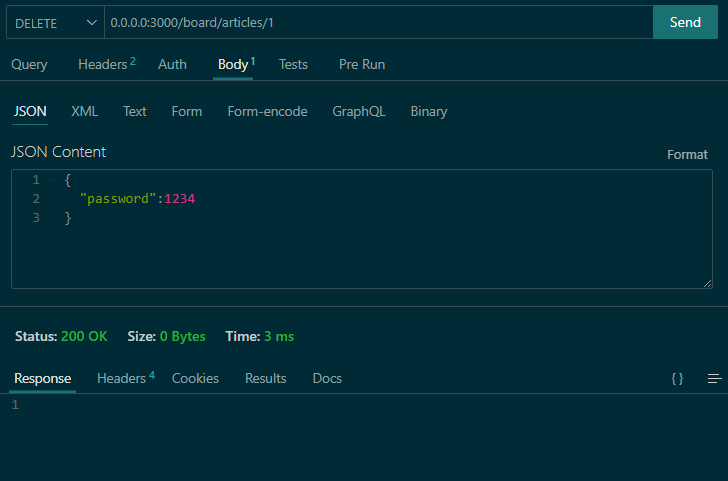This screenshot has height=481, width=728.
Task: Click the 0 Bytes size value
Action: tap(182, 336)
